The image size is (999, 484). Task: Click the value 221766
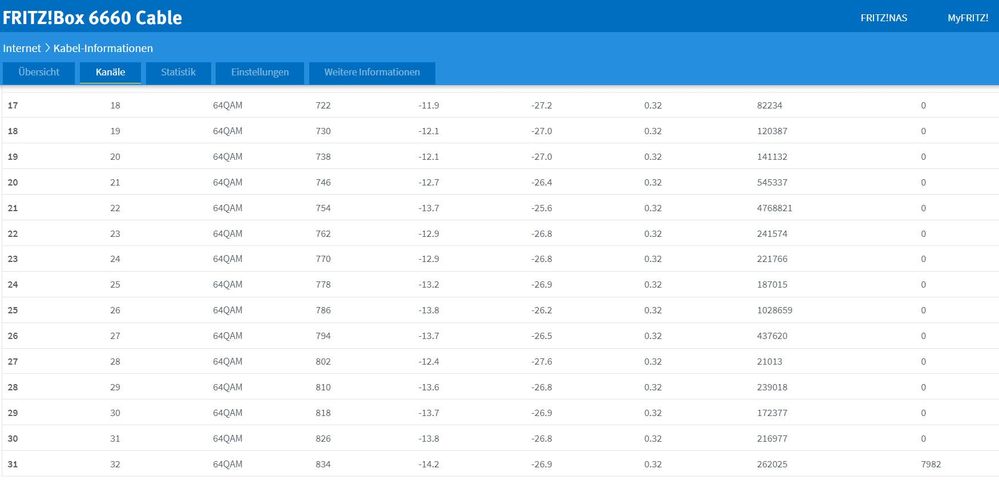tap(772, 259)
